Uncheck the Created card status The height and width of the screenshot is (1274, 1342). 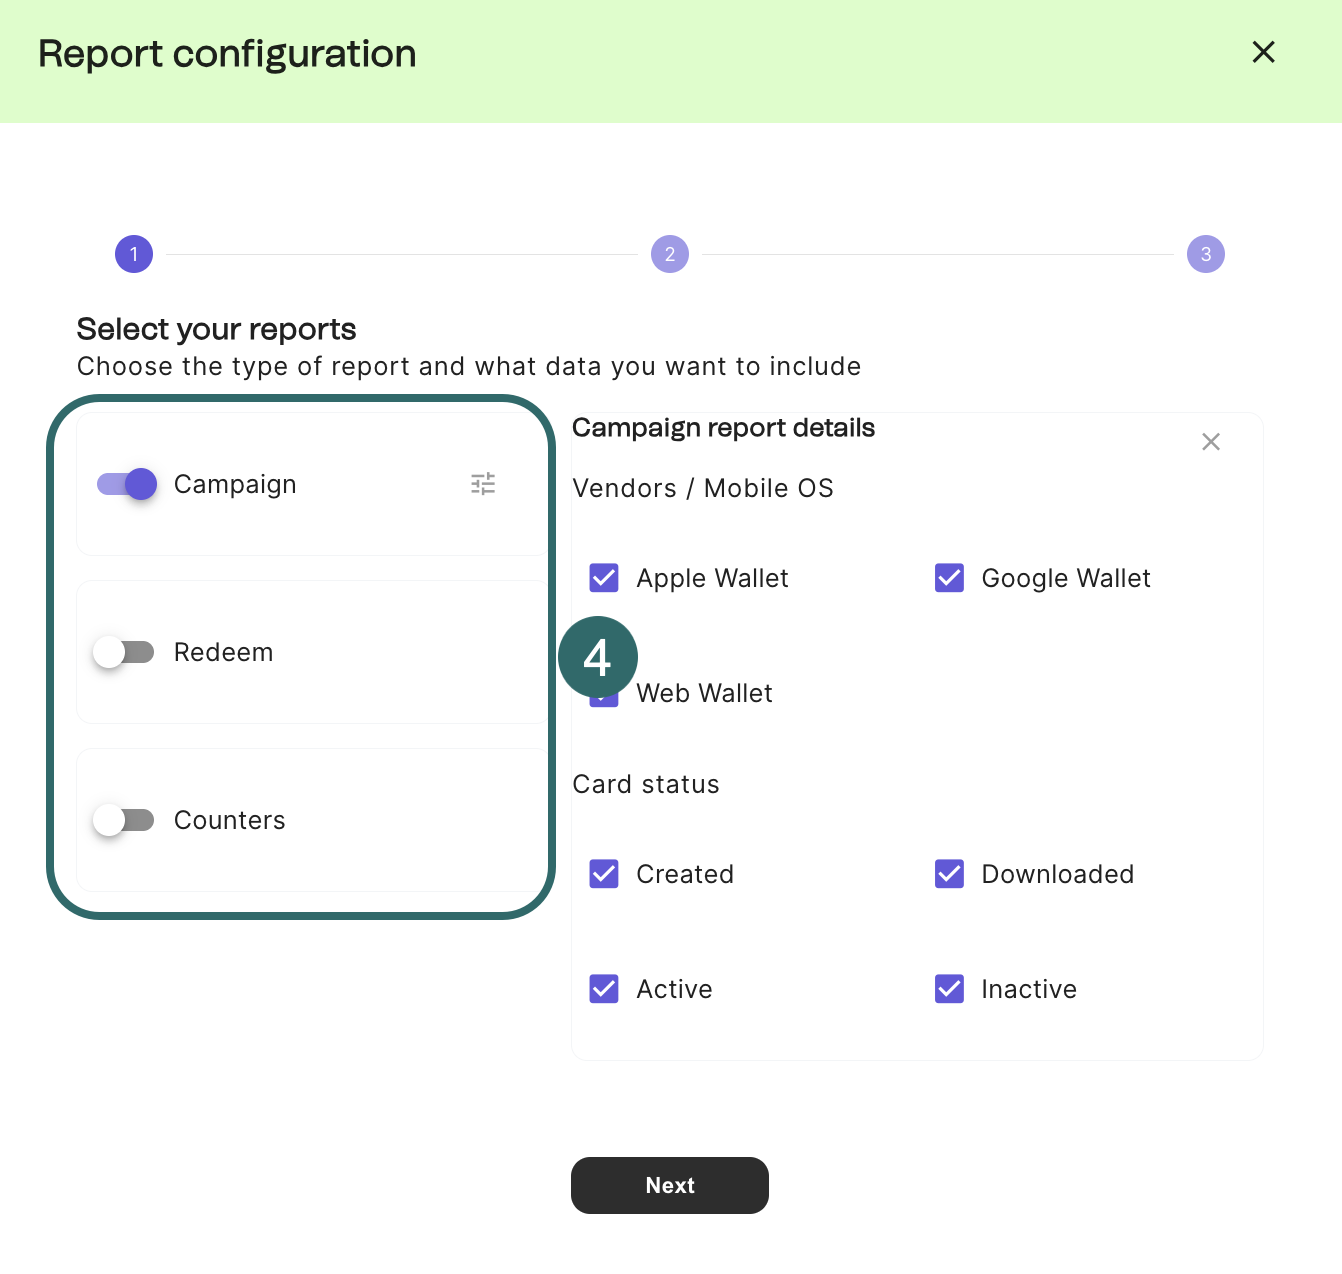[x=603, y=873]
